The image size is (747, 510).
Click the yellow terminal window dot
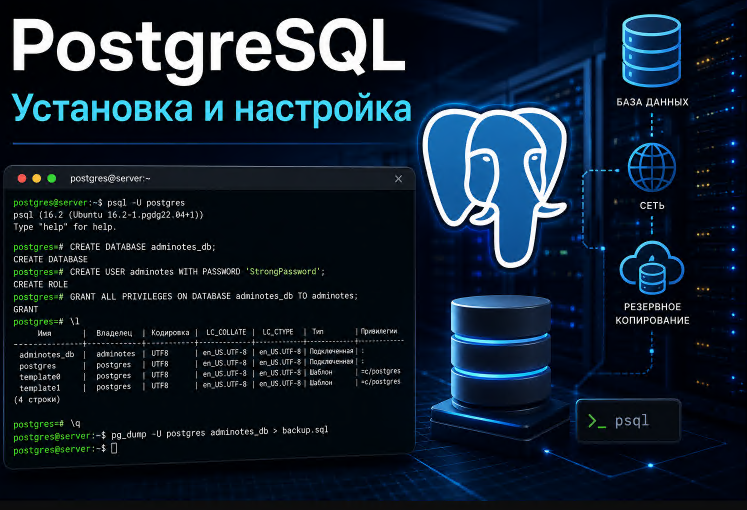pos(37,179)
